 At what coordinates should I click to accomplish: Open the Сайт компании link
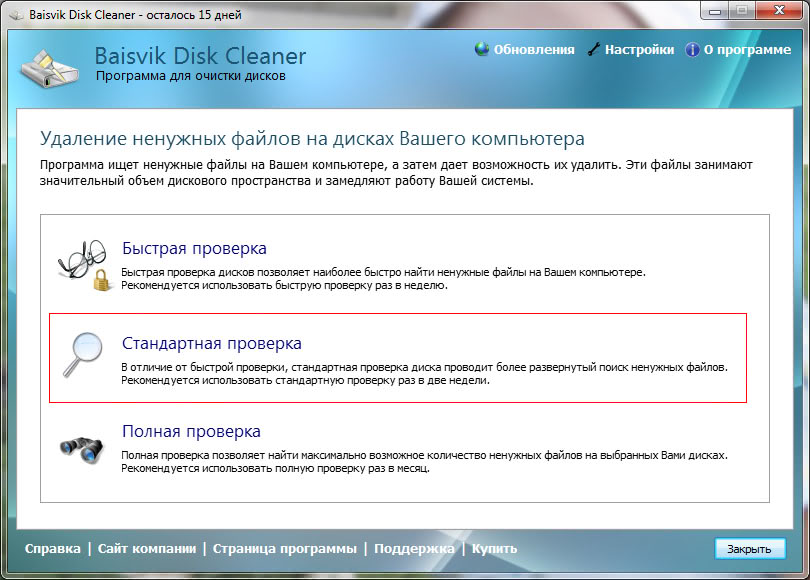pyautogui.click(x=147, y=548)
